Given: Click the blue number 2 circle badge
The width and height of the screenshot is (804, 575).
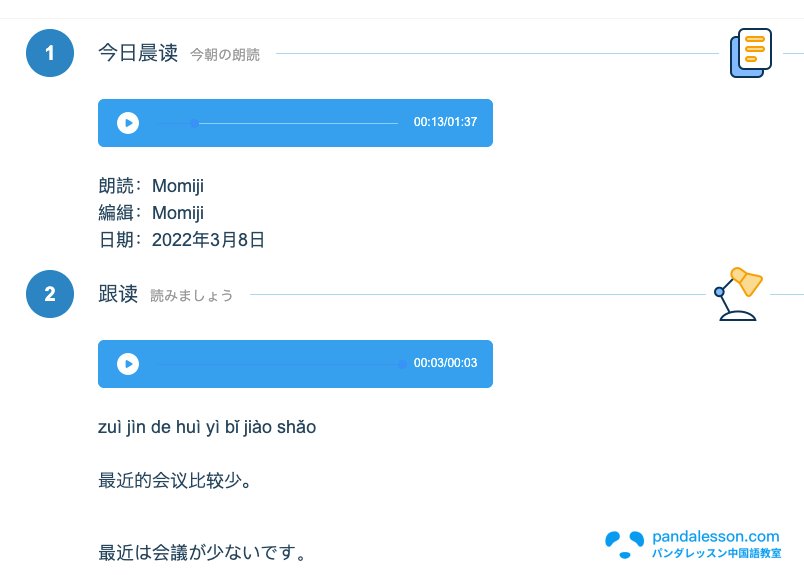Looking at the screenshot, I should (50, 294).
